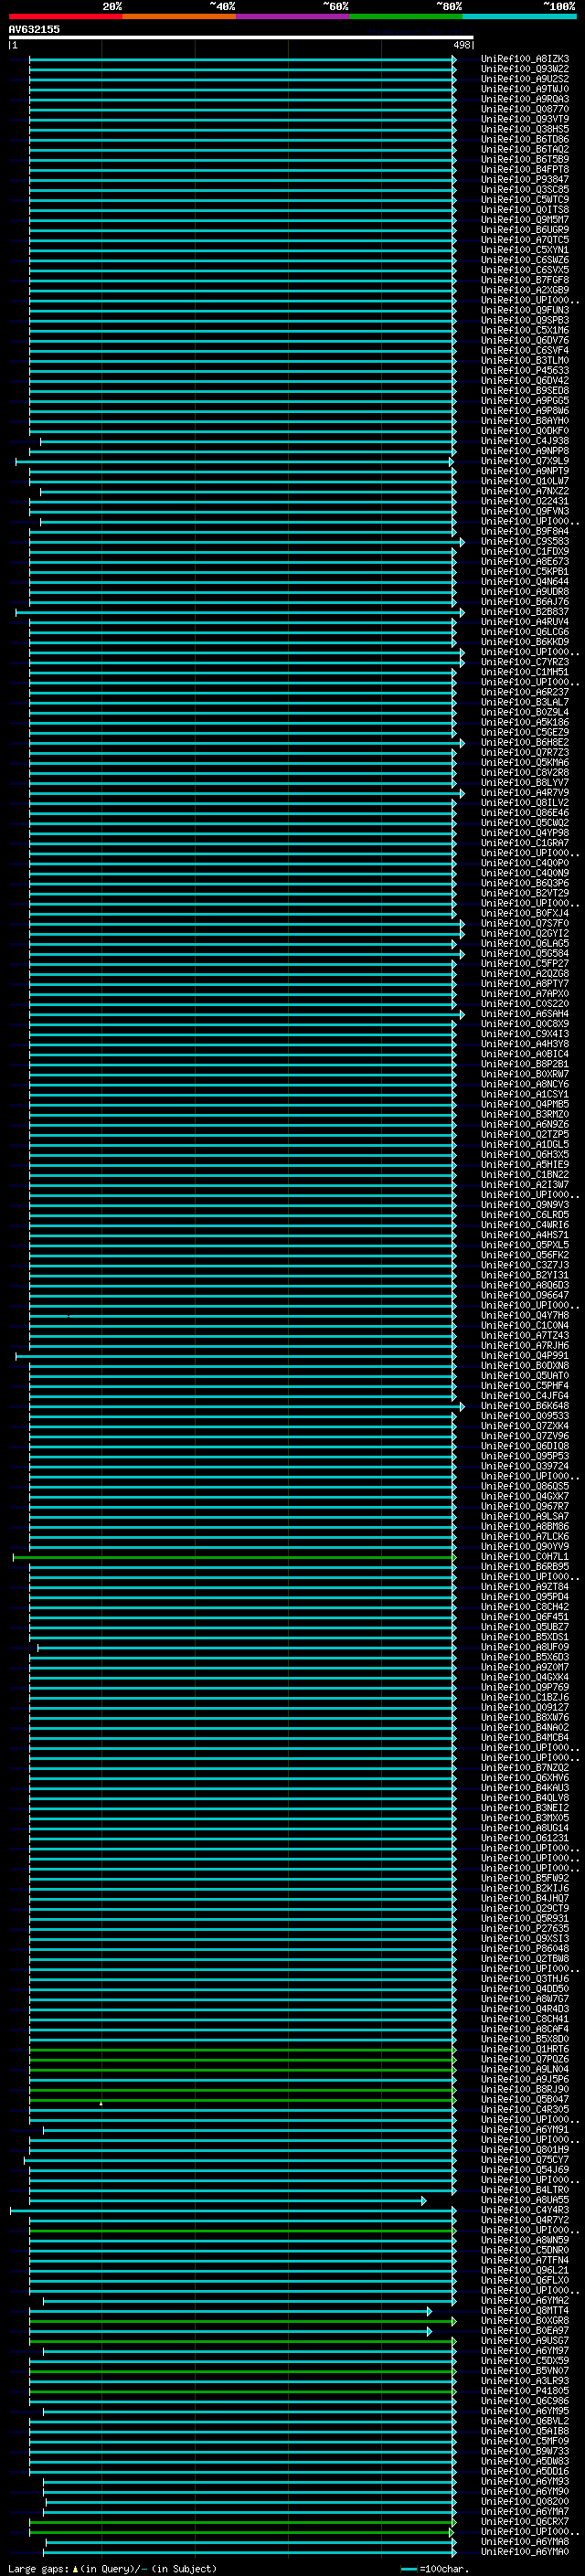Click the green alignment bar for P41805

pyautogui.click(x=242, y=2391)
